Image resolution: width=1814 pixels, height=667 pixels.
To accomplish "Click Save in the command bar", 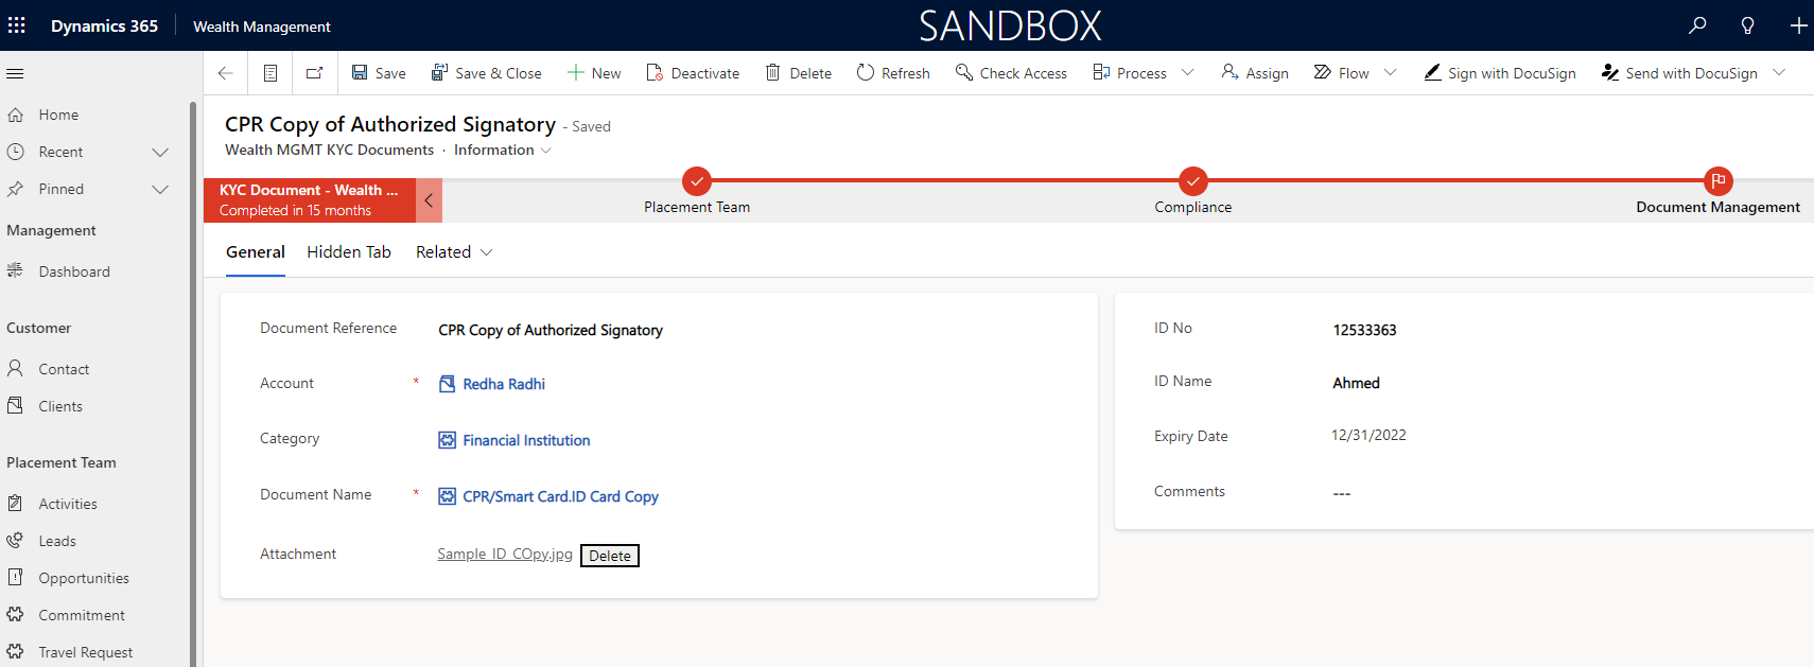I will point(378,73).
